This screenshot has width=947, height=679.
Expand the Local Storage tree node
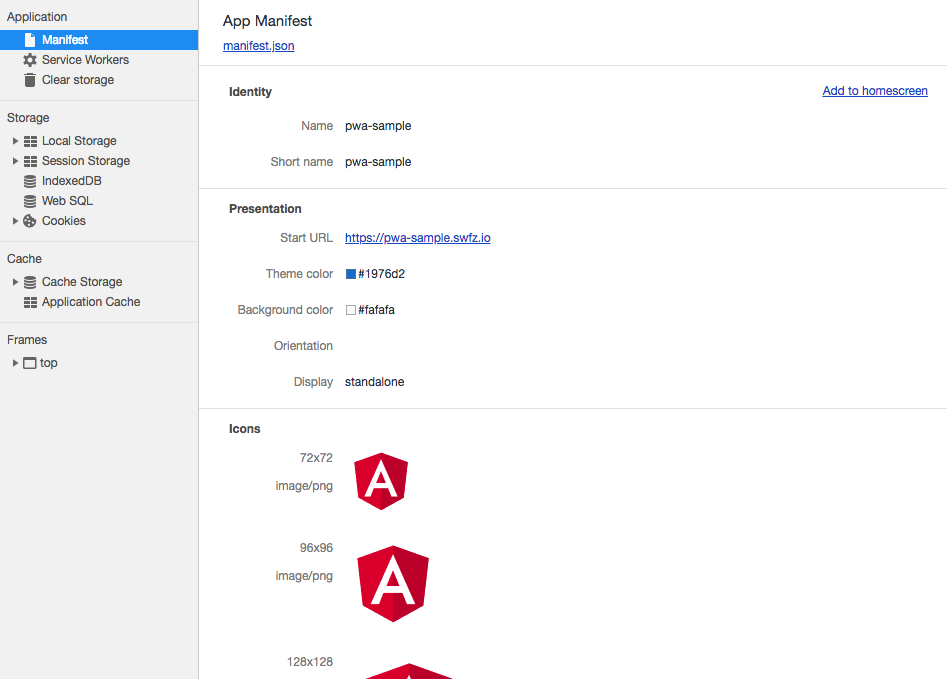click(15, 141)
